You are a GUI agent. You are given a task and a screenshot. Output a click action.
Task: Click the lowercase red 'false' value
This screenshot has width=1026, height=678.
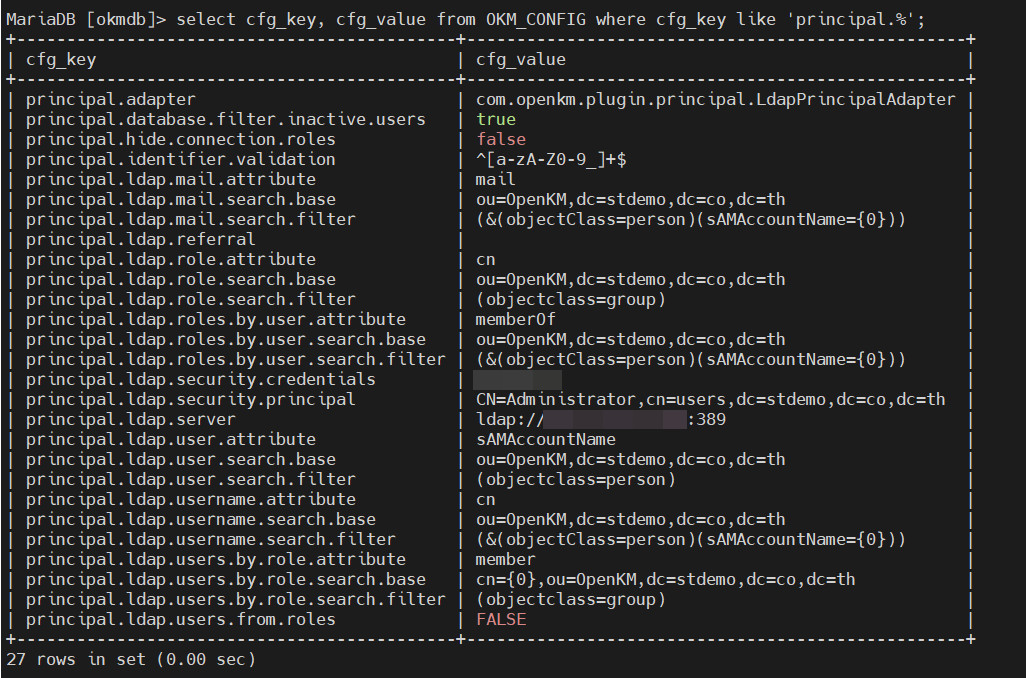click(501, 139)
